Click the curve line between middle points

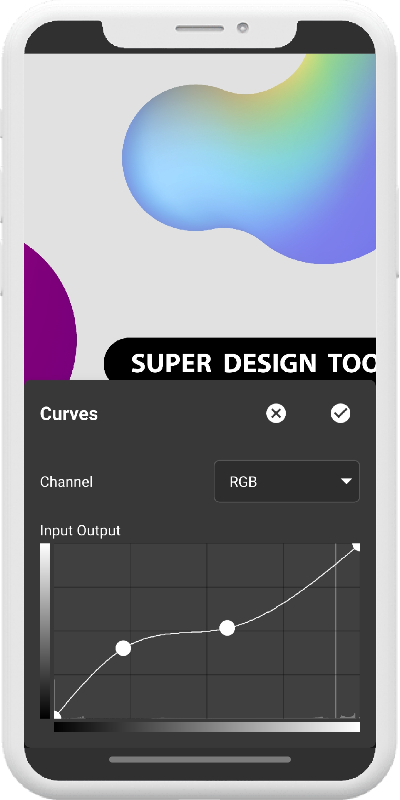click(x=176, y=633)
